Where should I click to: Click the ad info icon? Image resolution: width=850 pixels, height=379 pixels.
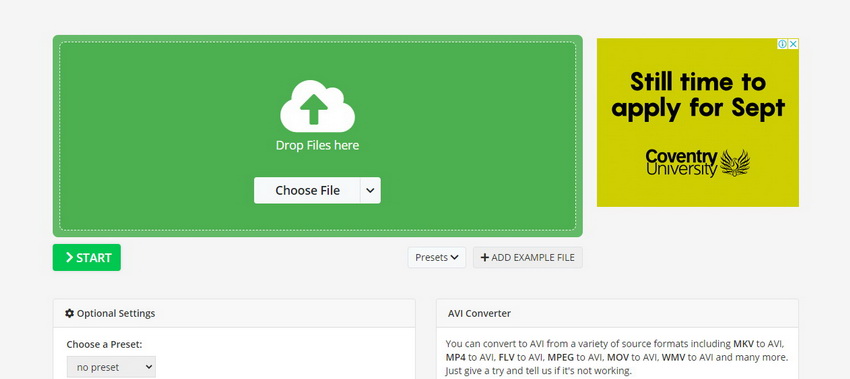(x=782, y=44)
